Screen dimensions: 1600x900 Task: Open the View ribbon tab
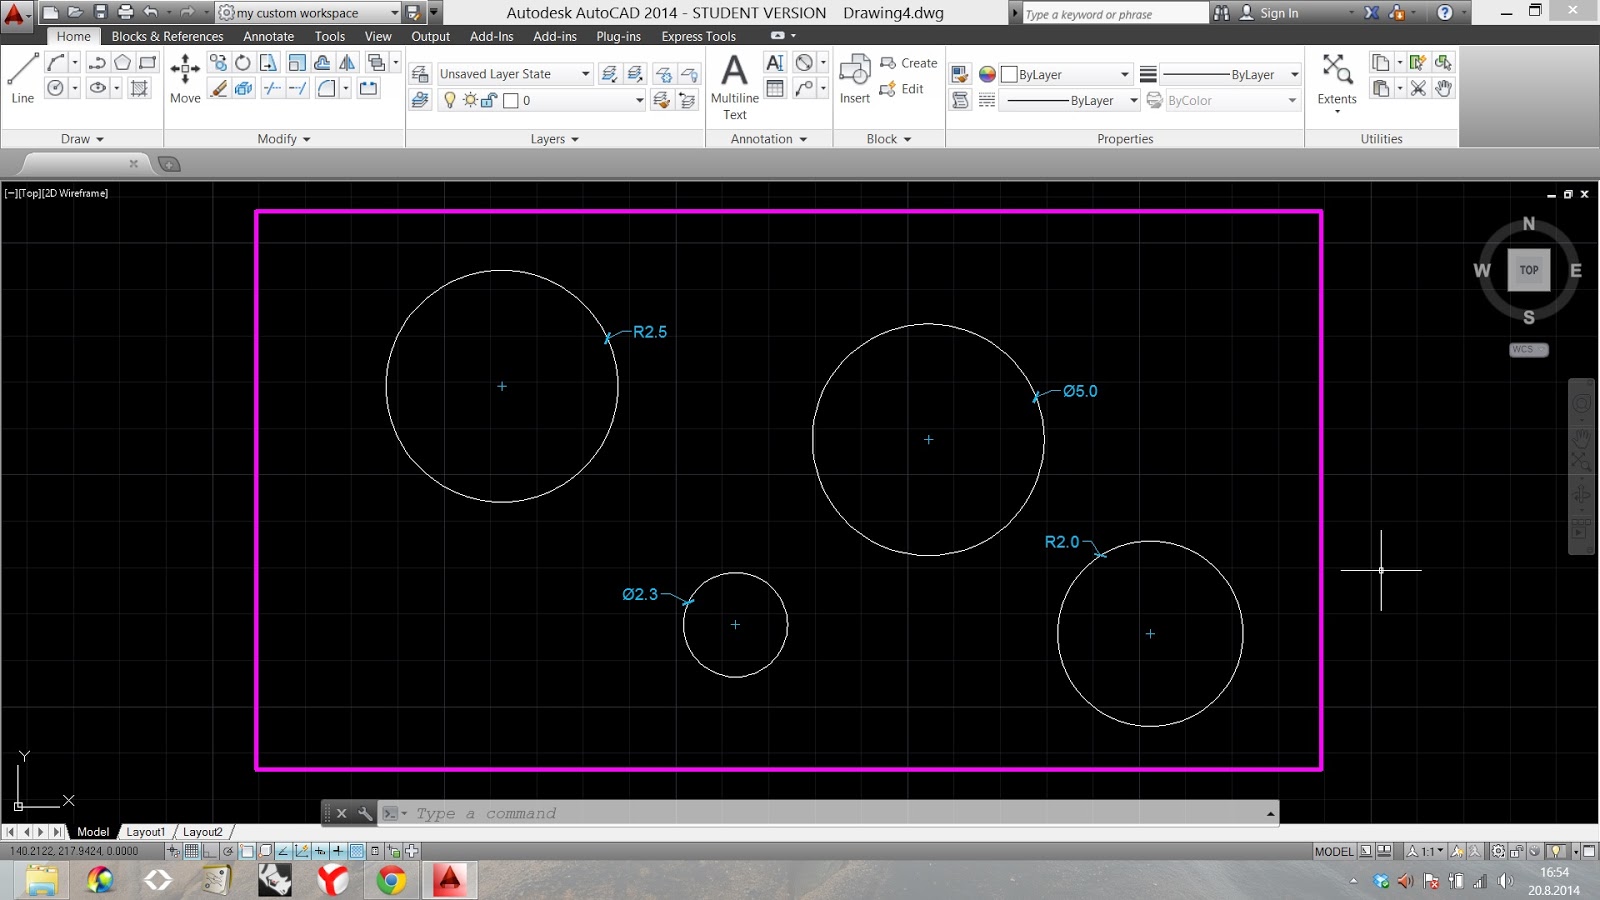378,36
